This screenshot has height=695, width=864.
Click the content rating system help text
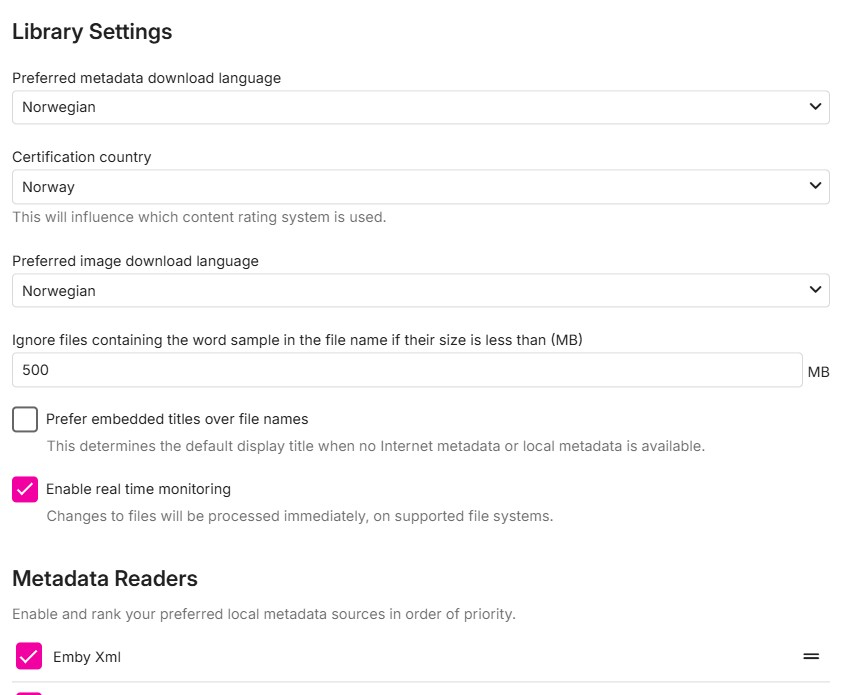[199, 217]
